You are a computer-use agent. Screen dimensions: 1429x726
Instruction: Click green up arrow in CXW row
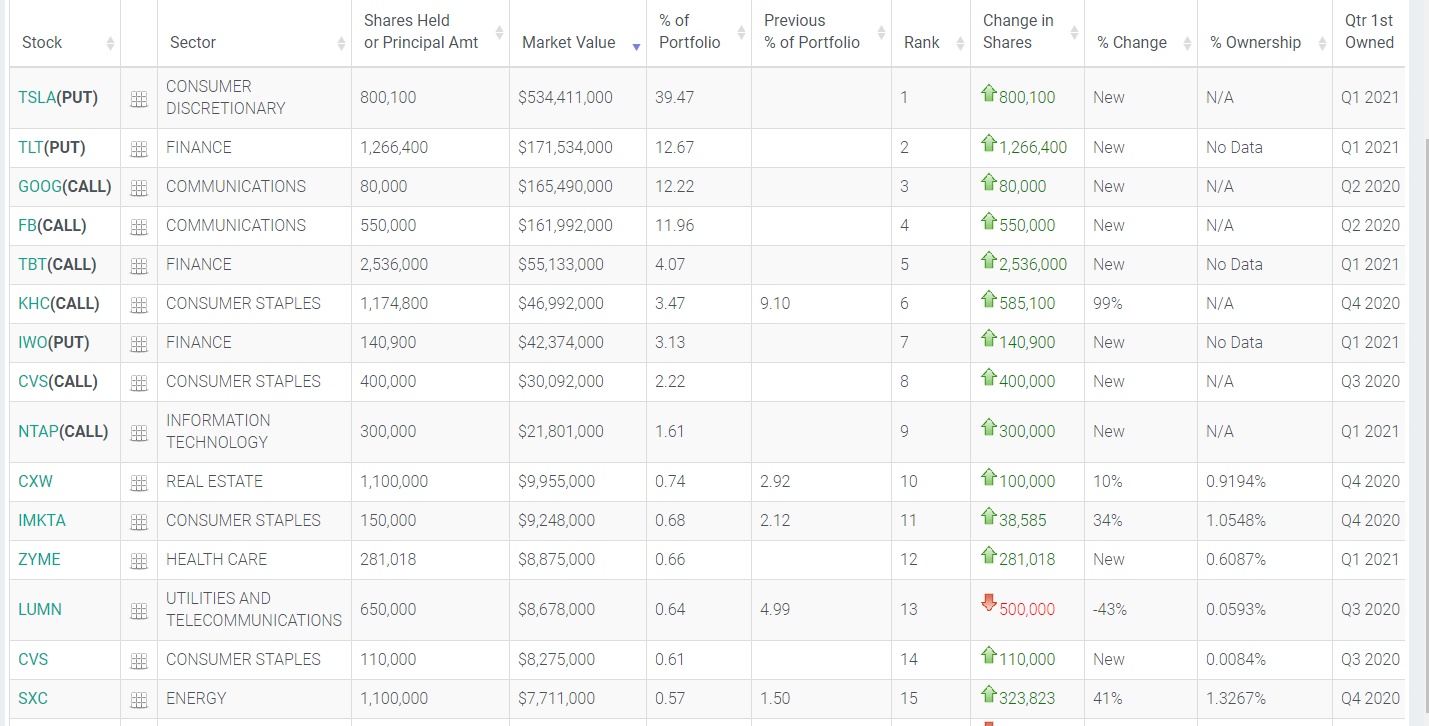pyautogui.click(x=989, y=477)
